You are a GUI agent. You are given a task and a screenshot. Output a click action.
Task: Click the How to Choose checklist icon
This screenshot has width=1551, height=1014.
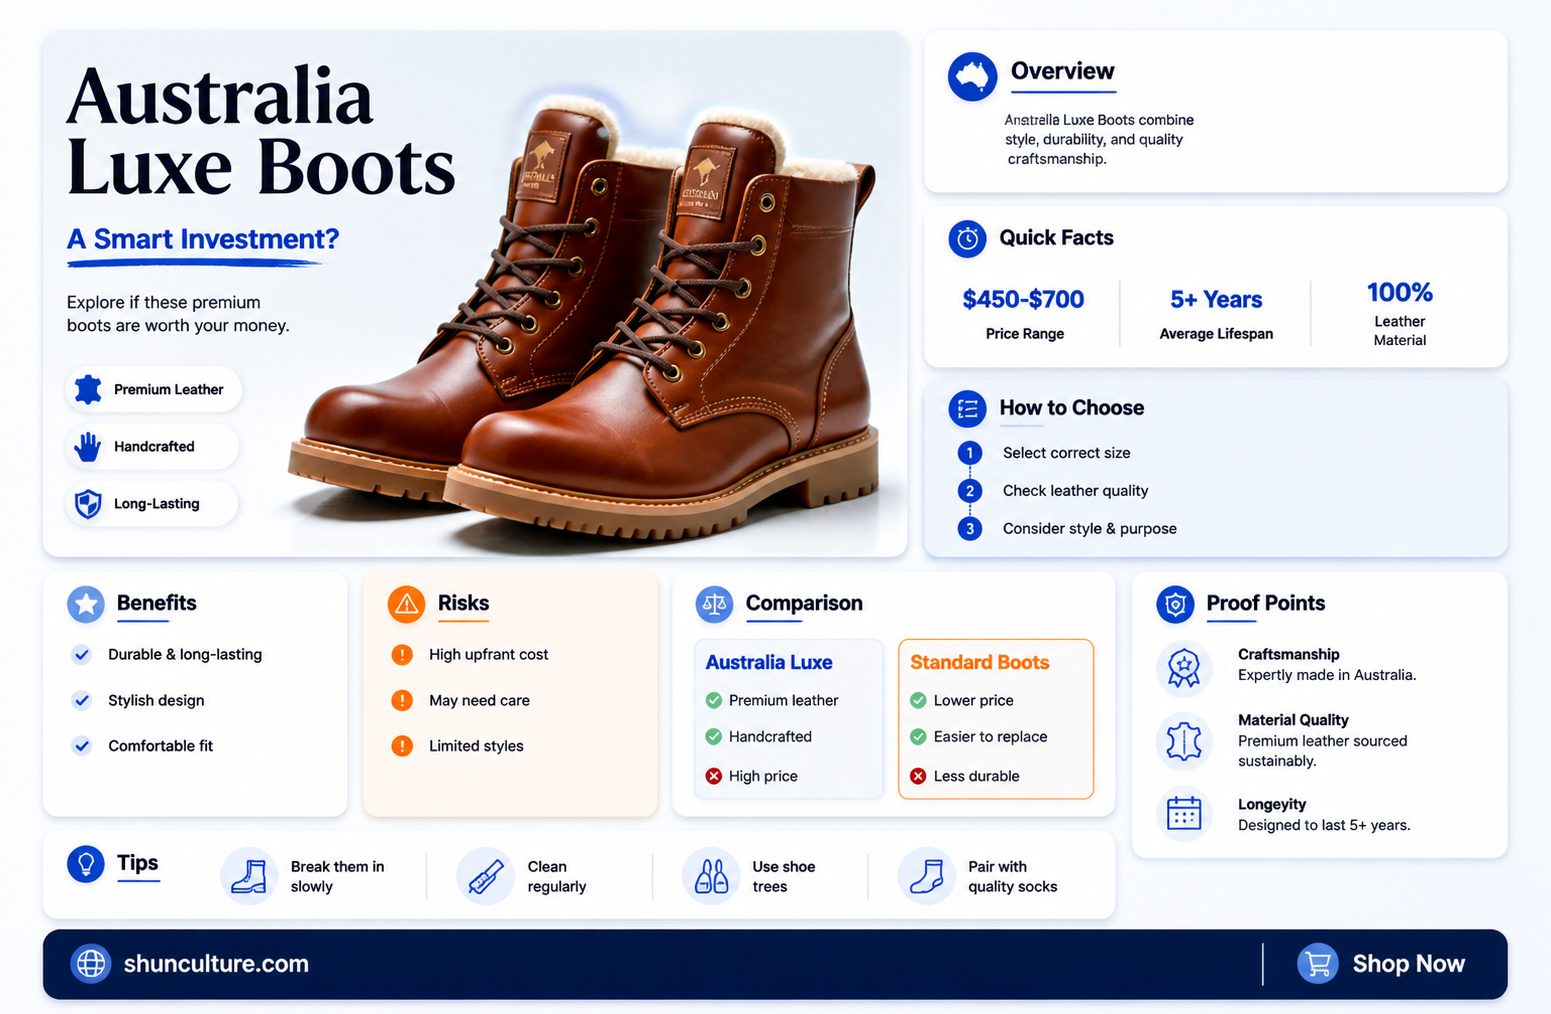pyautogui.click(x=967, y=409)
